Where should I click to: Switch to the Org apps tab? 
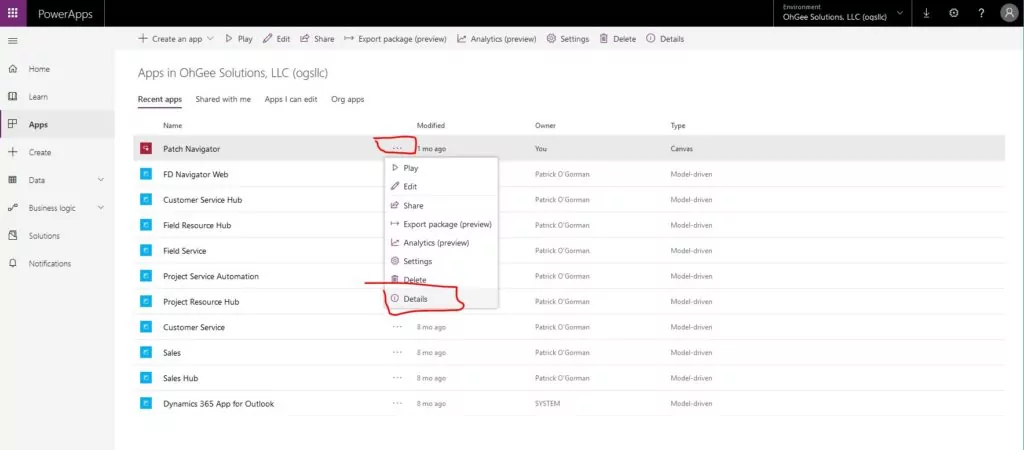[x=347, y=100]
